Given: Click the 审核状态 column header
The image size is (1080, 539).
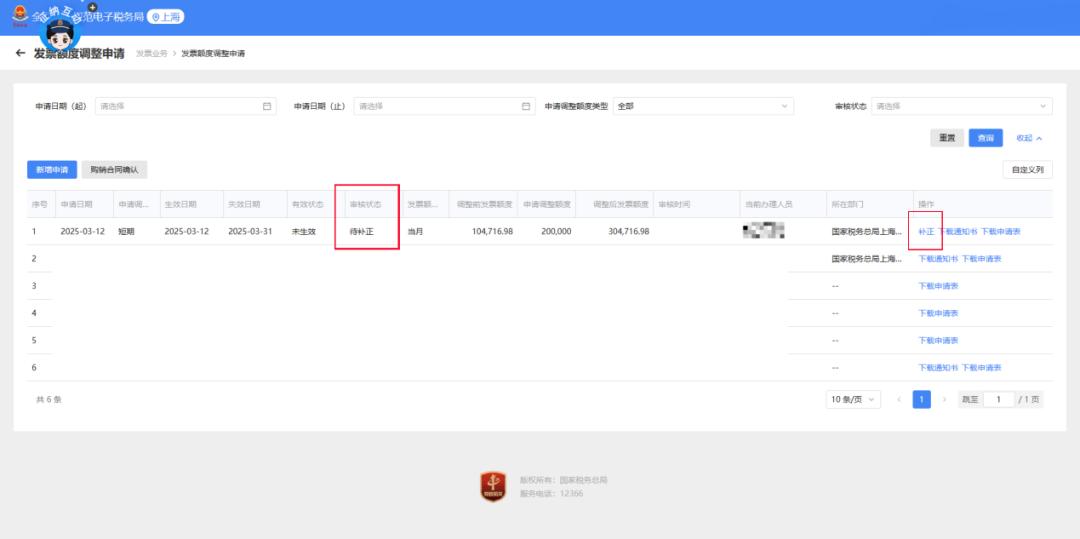Looking at the screenshot, I should (365, 204).
